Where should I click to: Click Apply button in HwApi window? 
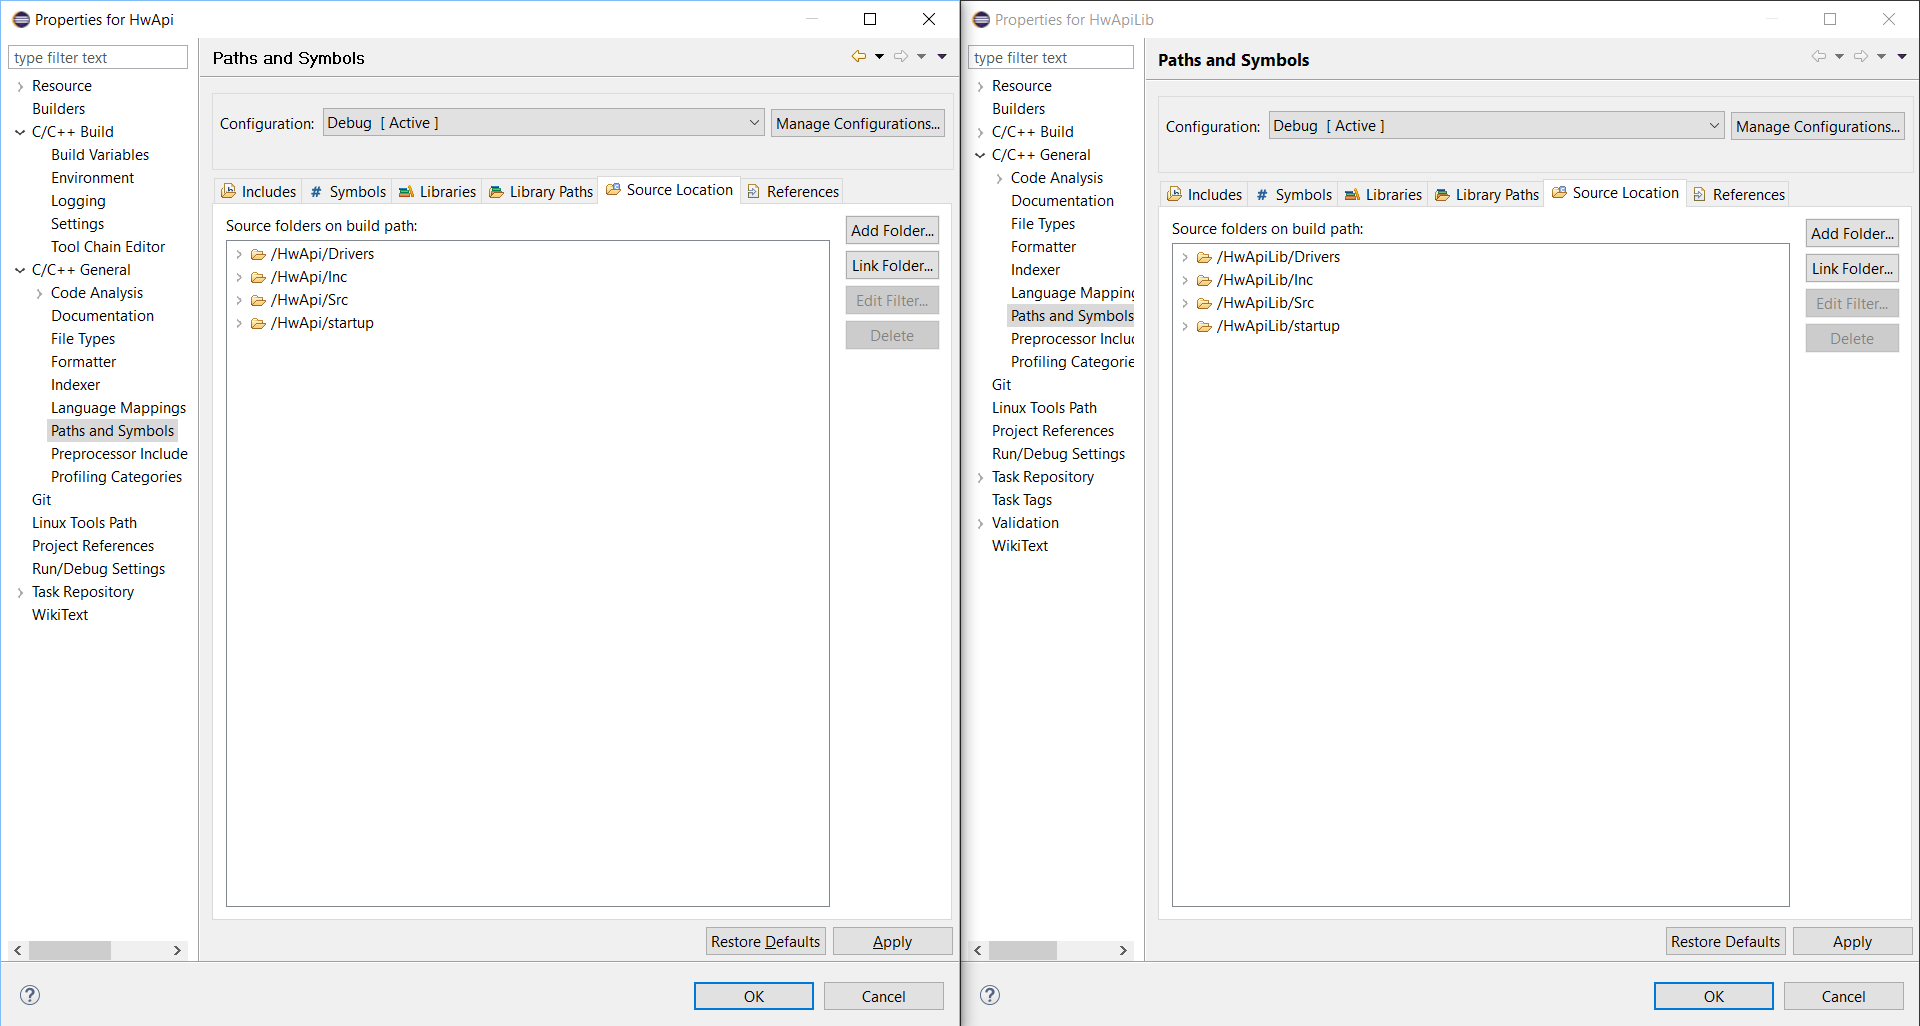[x=892, y=941]
